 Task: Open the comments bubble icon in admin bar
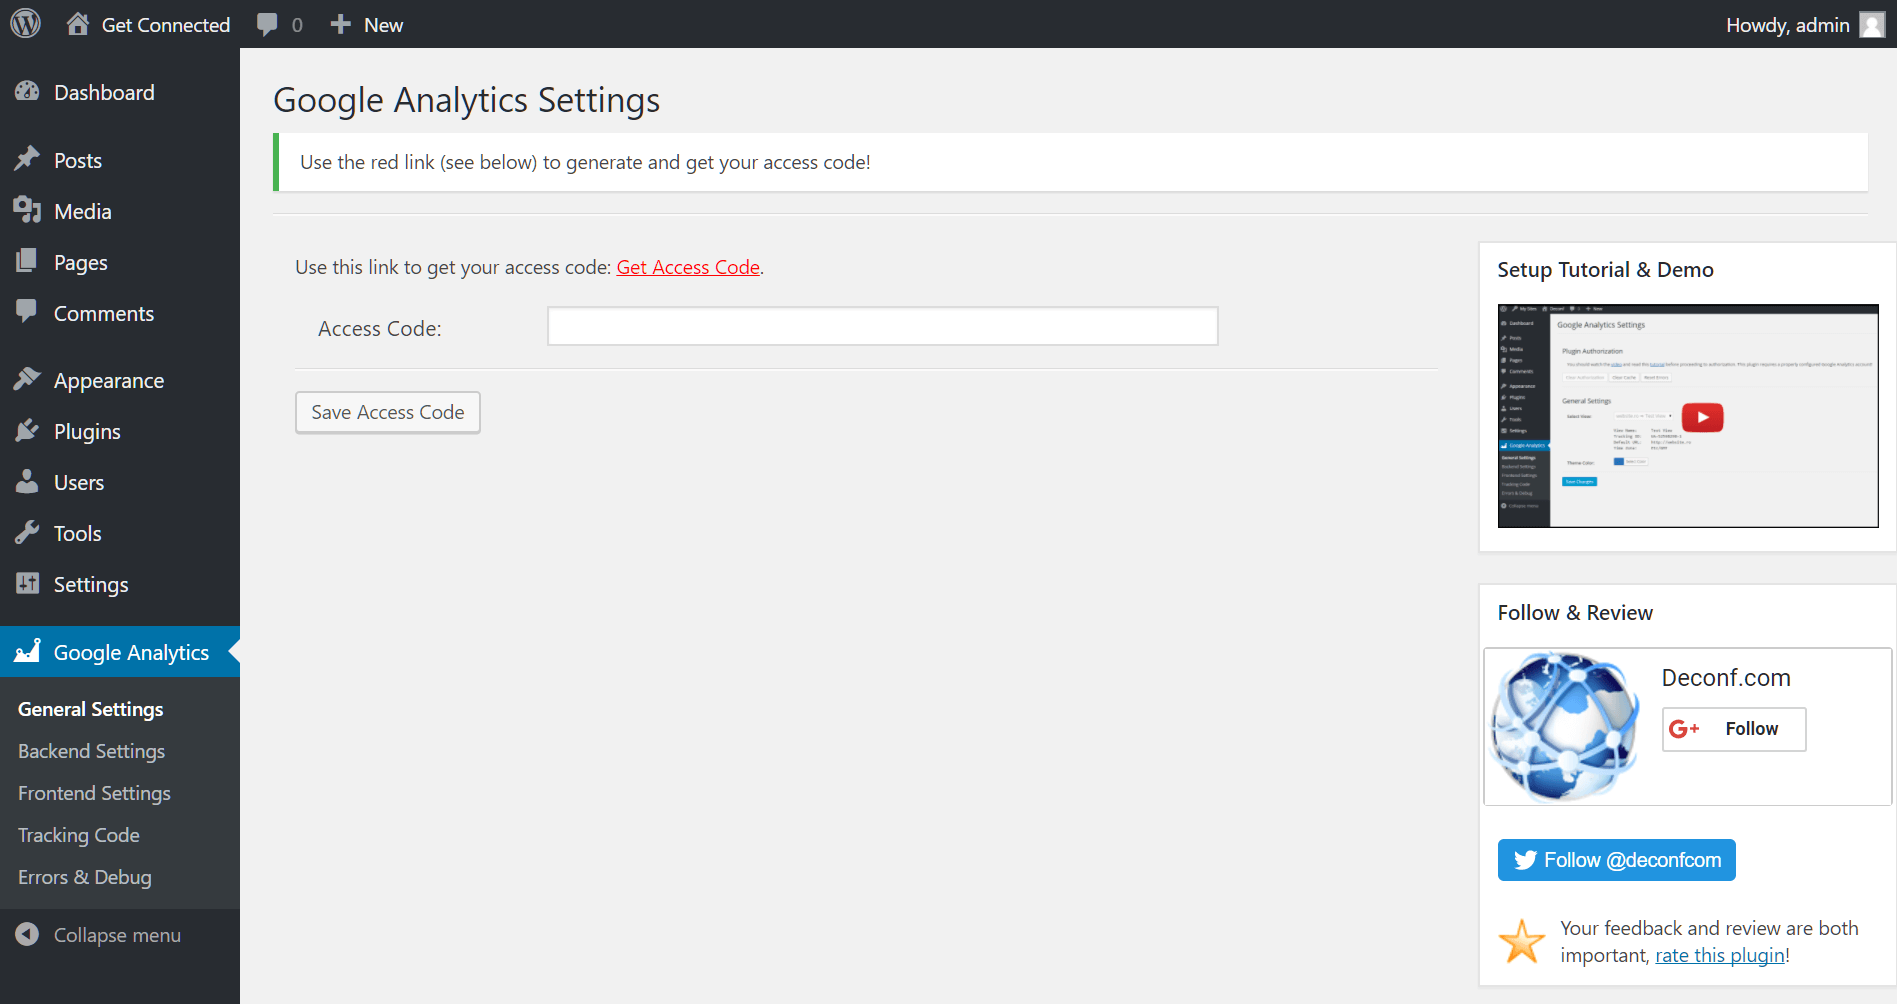(x=267, y=25)
